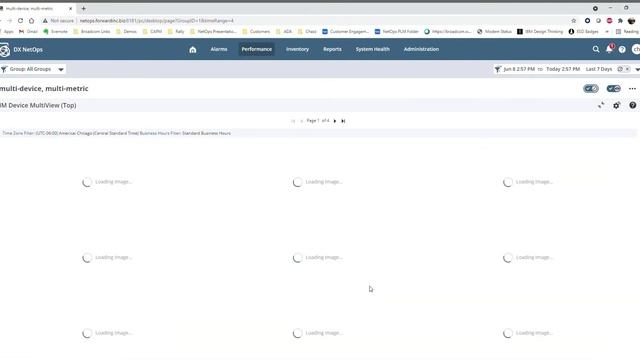Collapse the MultiView panel with arrows icon
The height and width of the screenshot is (360, 640).
point(601,105)
